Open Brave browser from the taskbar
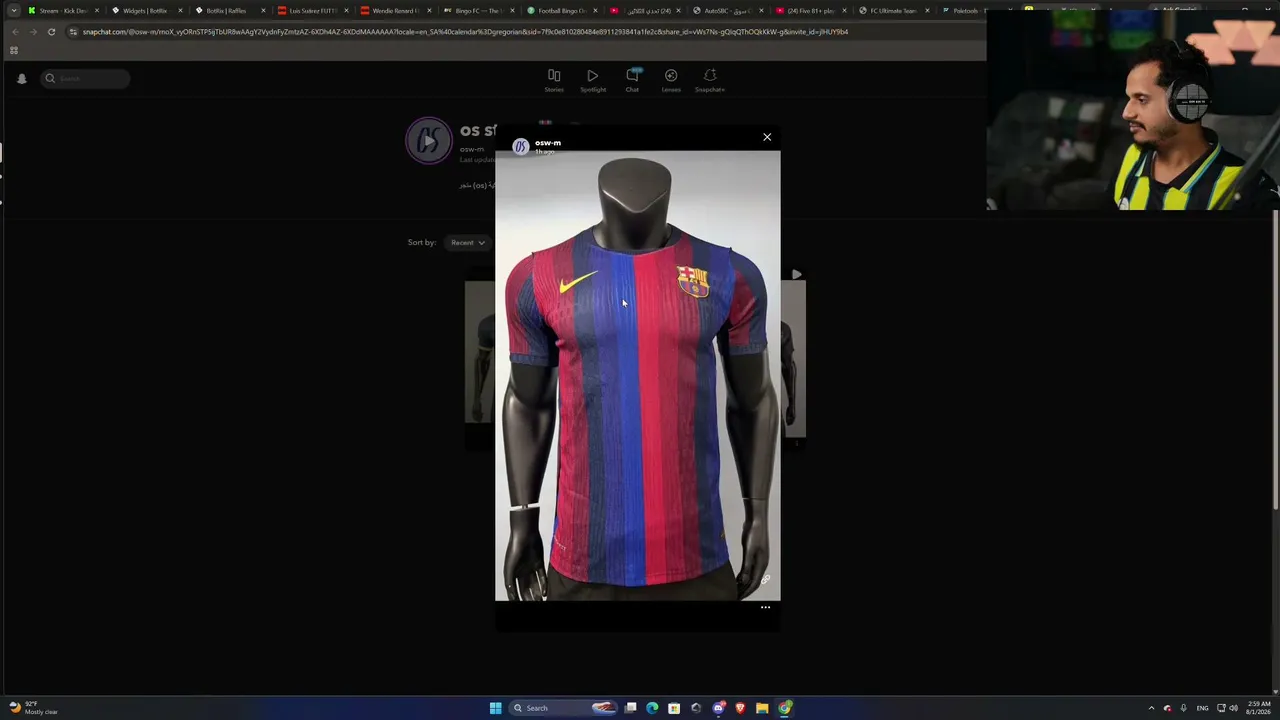This screenshot has height=720, width=1280. (x=740, y=708)
